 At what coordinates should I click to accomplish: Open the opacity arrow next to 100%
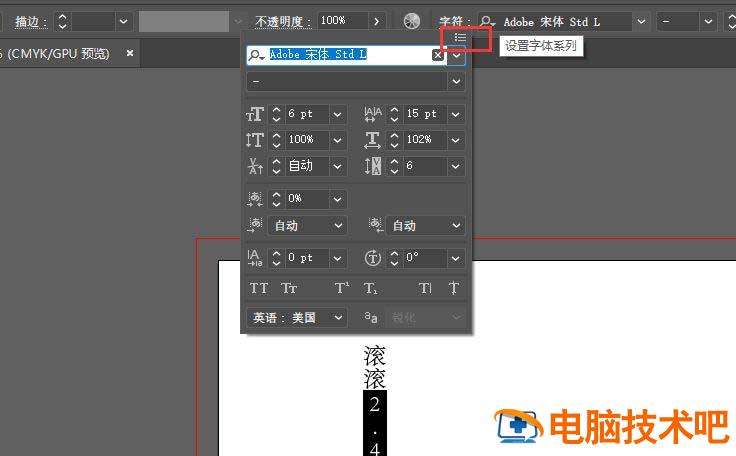(376, 22)
